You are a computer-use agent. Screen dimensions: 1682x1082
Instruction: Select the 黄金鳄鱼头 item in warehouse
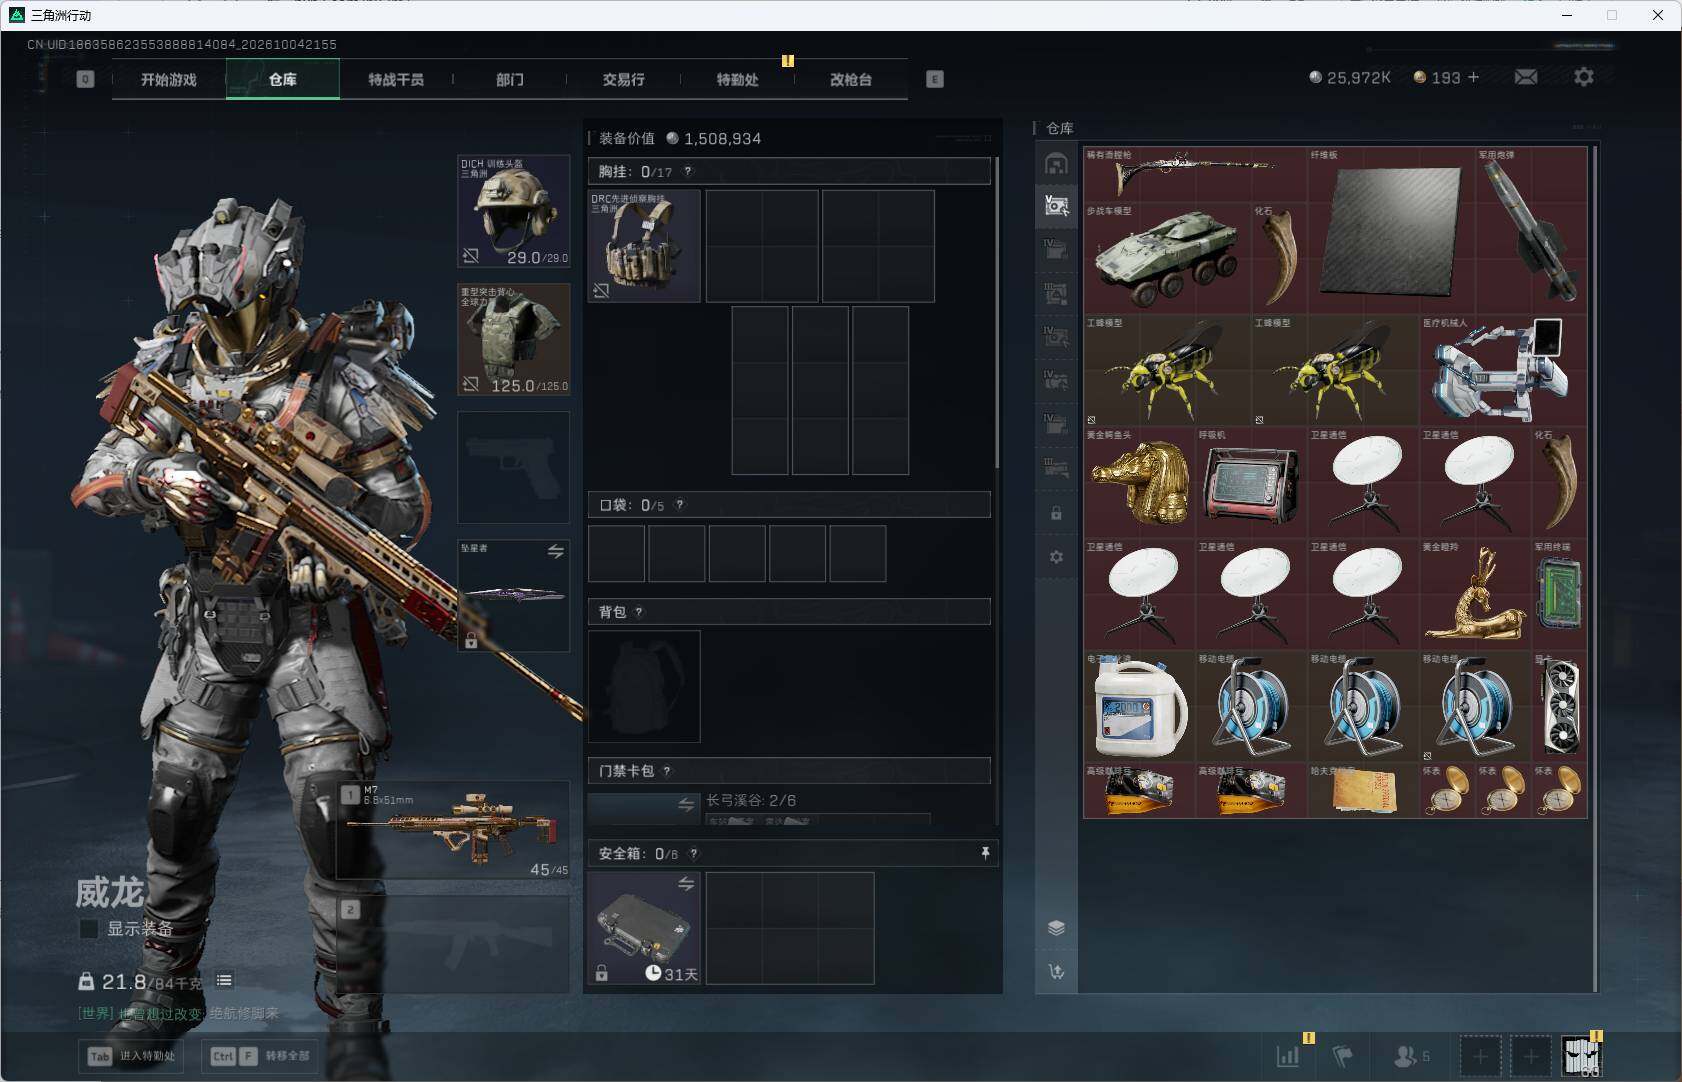pos(1140,483)
